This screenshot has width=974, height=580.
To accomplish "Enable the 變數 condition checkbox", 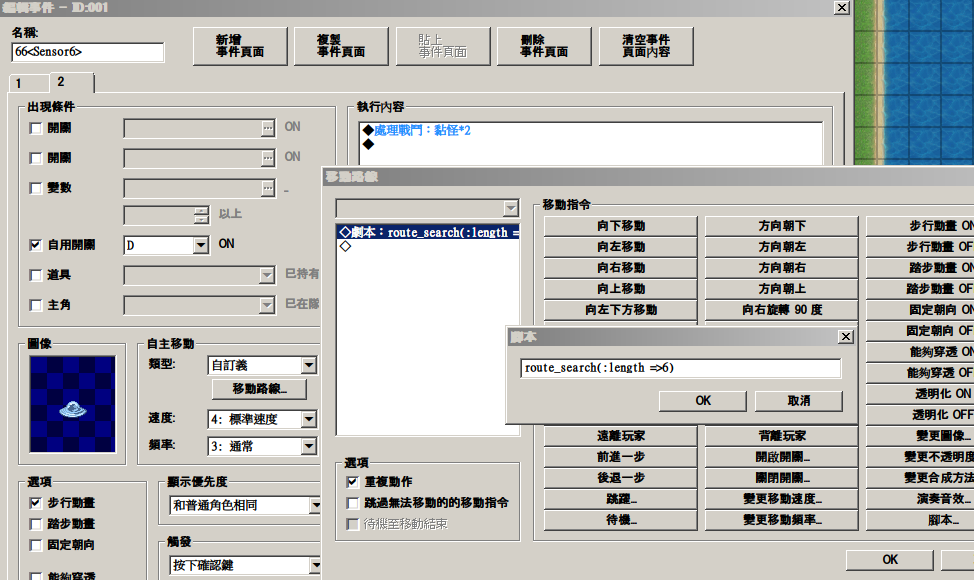I will click(x=35, y=188).
